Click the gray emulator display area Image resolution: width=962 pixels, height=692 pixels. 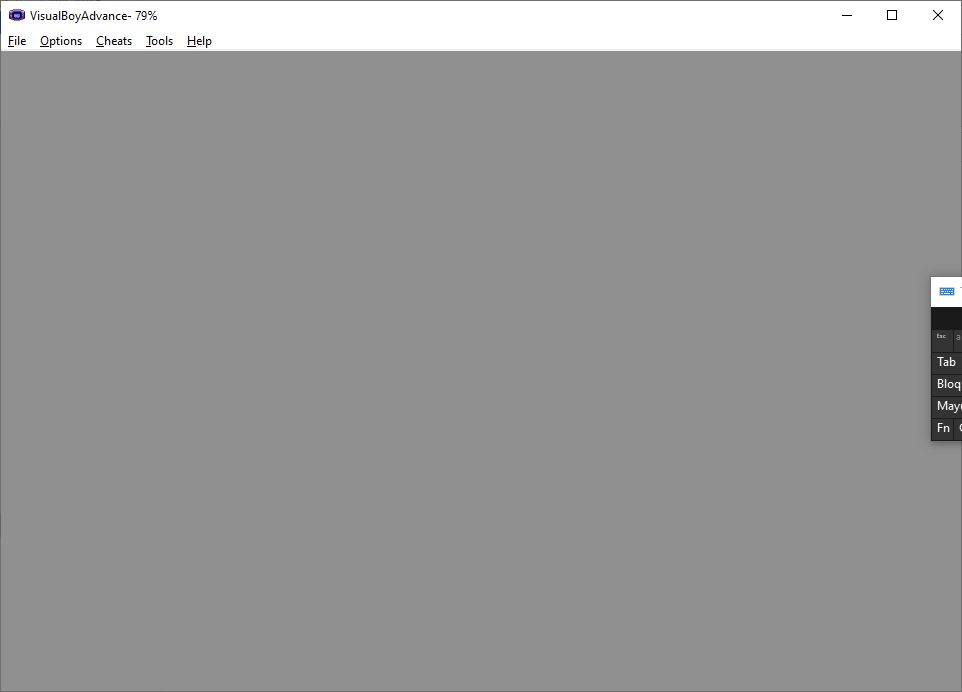coord(460,370)
